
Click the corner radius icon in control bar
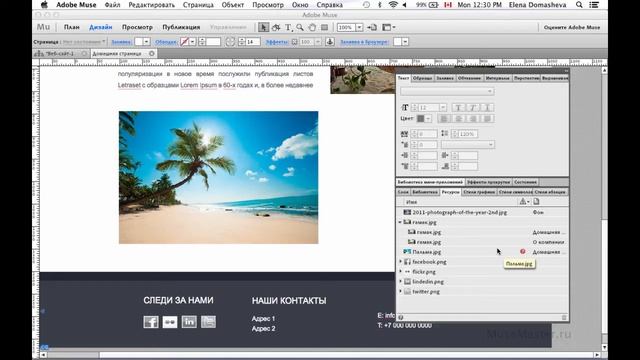coord(230,42)
